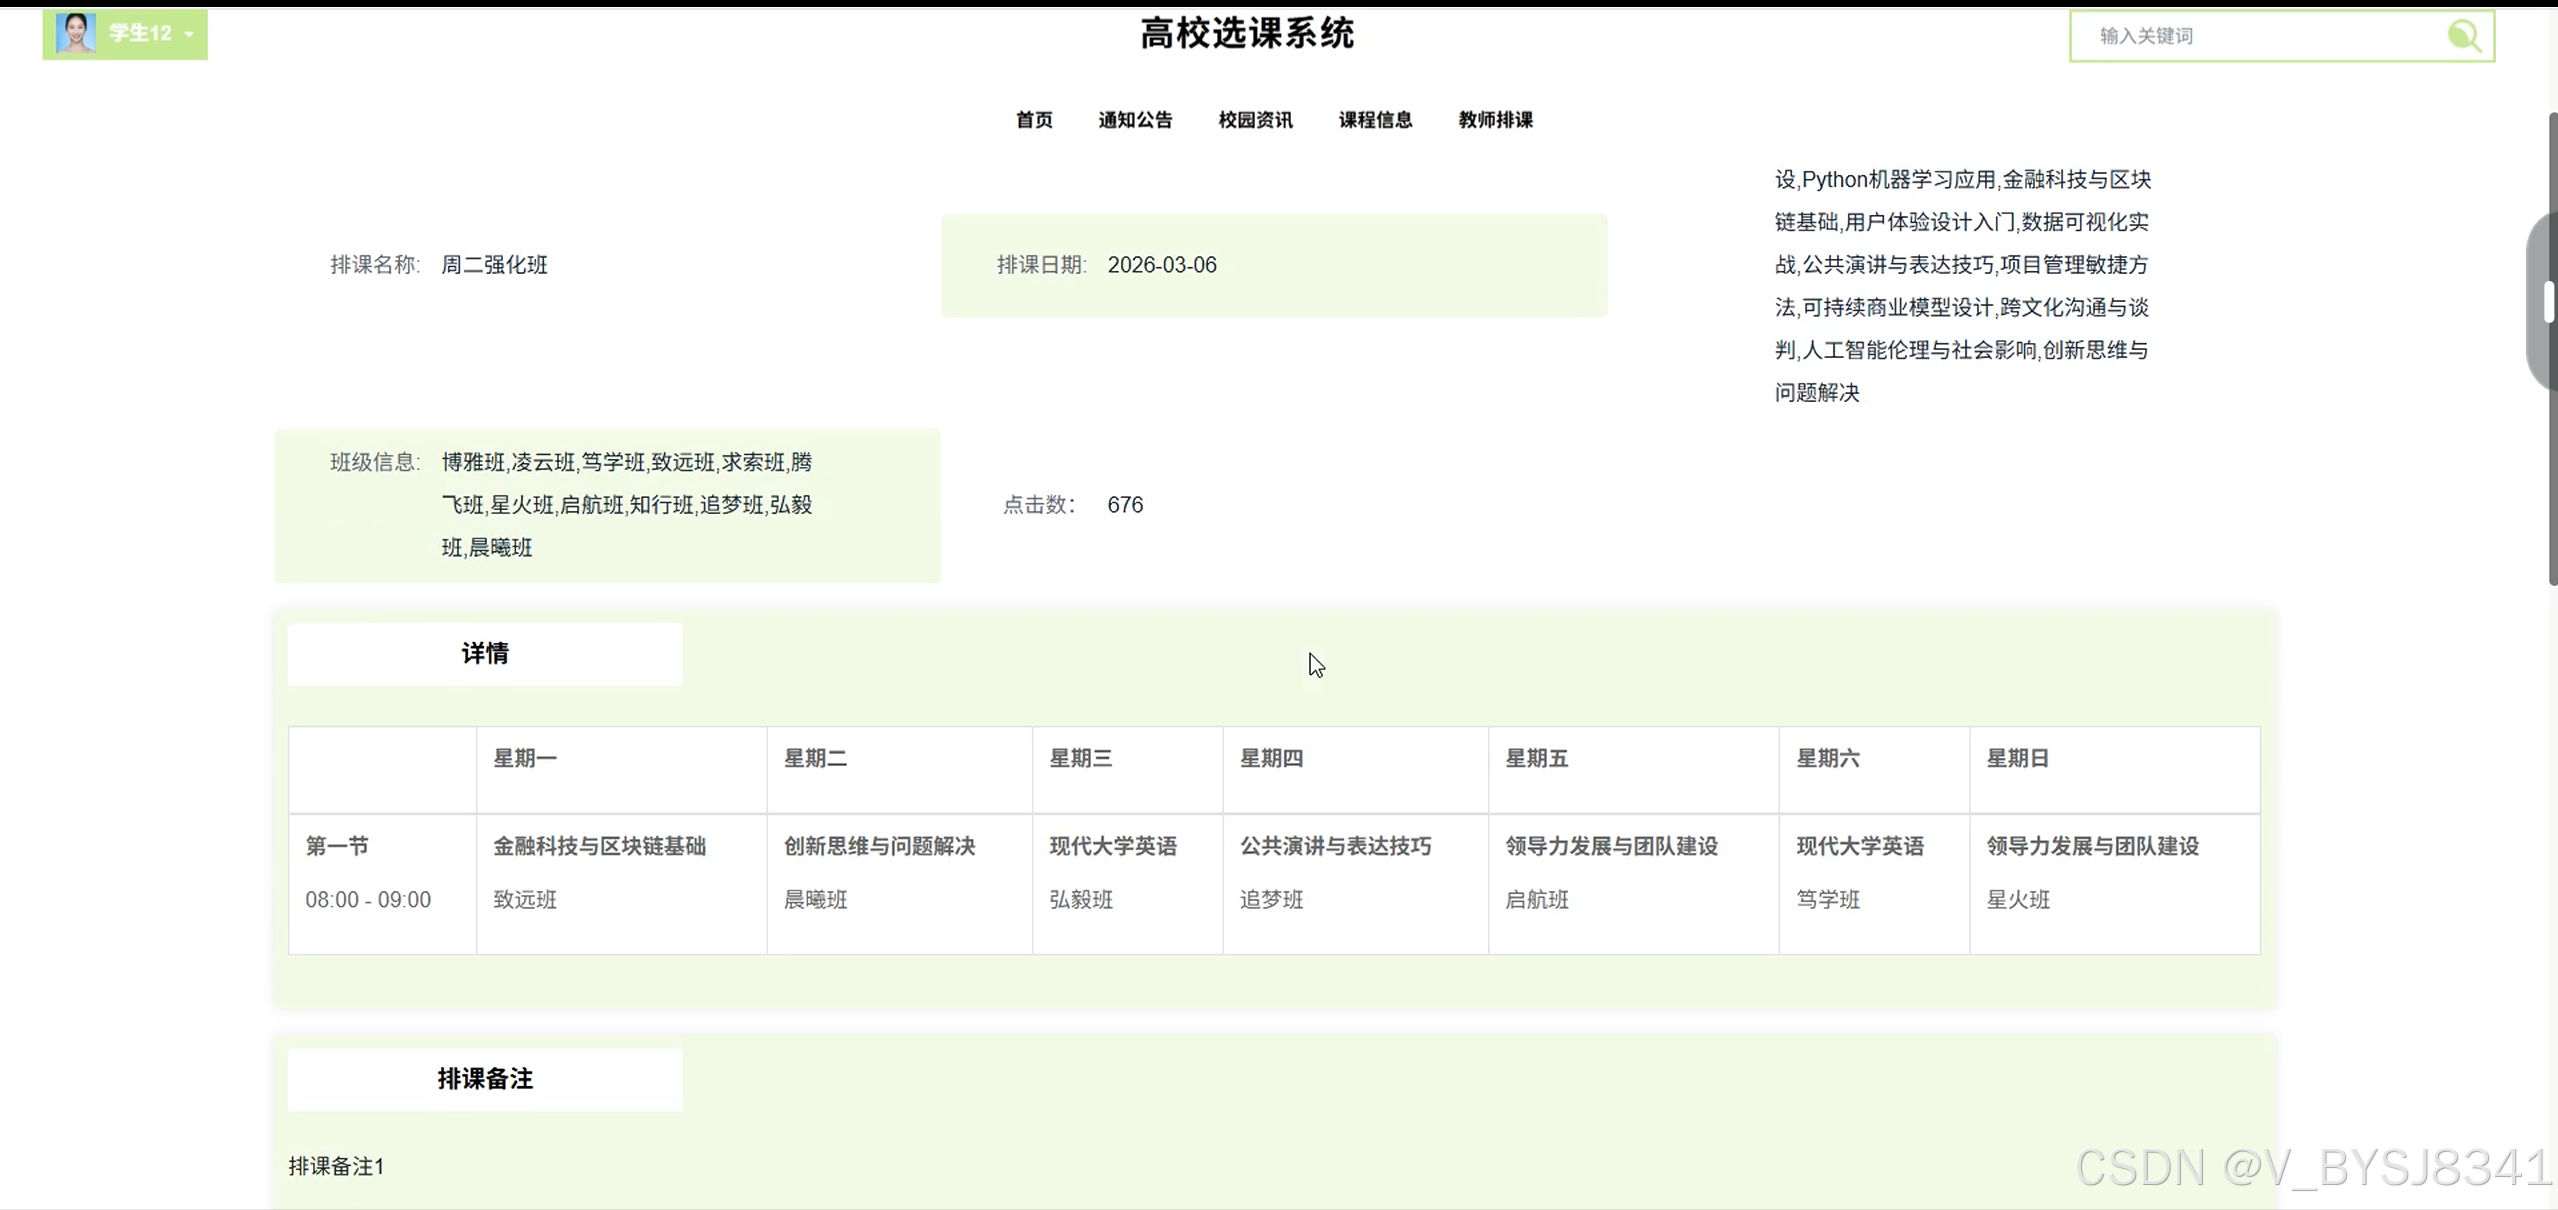Open the 首页 menu item
The image size is (2558, 1210).
coord(1034,120)
